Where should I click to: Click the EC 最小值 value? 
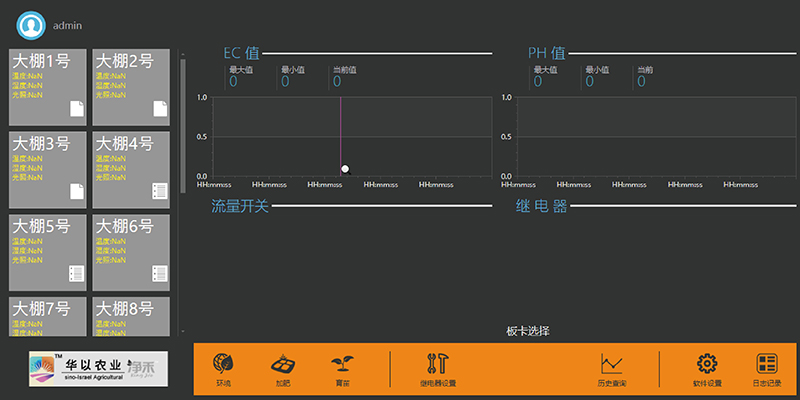285,82
